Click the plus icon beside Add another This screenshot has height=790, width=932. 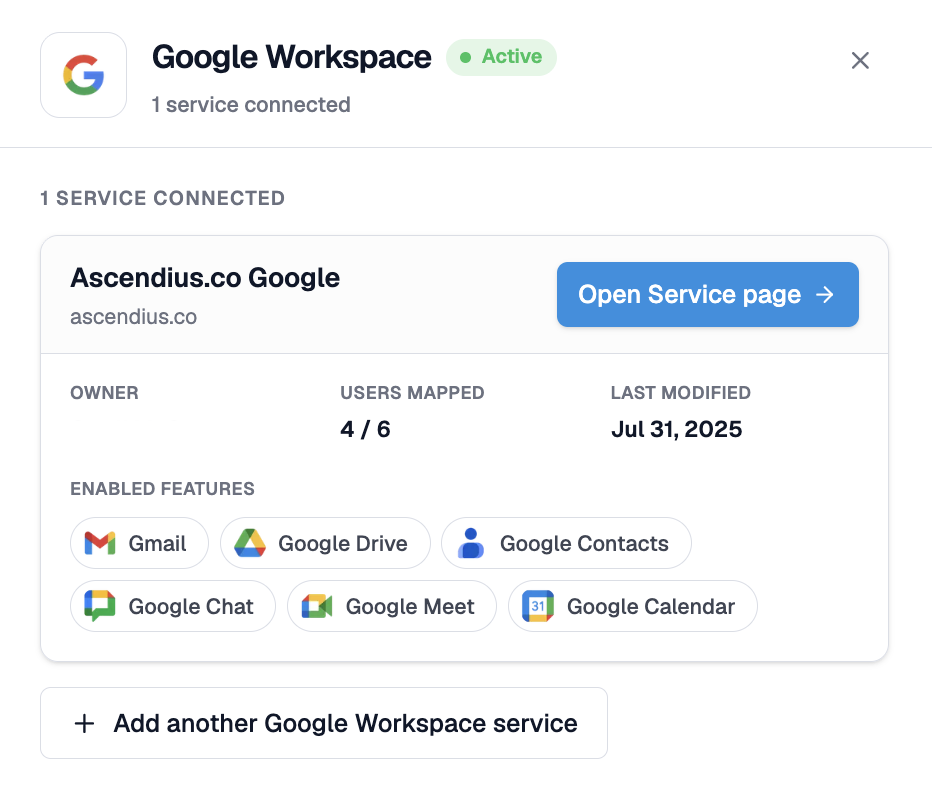click(84, 723)
